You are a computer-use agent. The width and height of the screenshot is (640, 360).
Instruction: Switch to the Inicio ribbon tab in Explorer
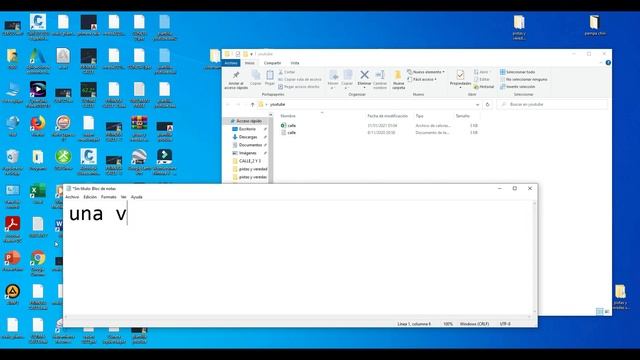[250, 63]
